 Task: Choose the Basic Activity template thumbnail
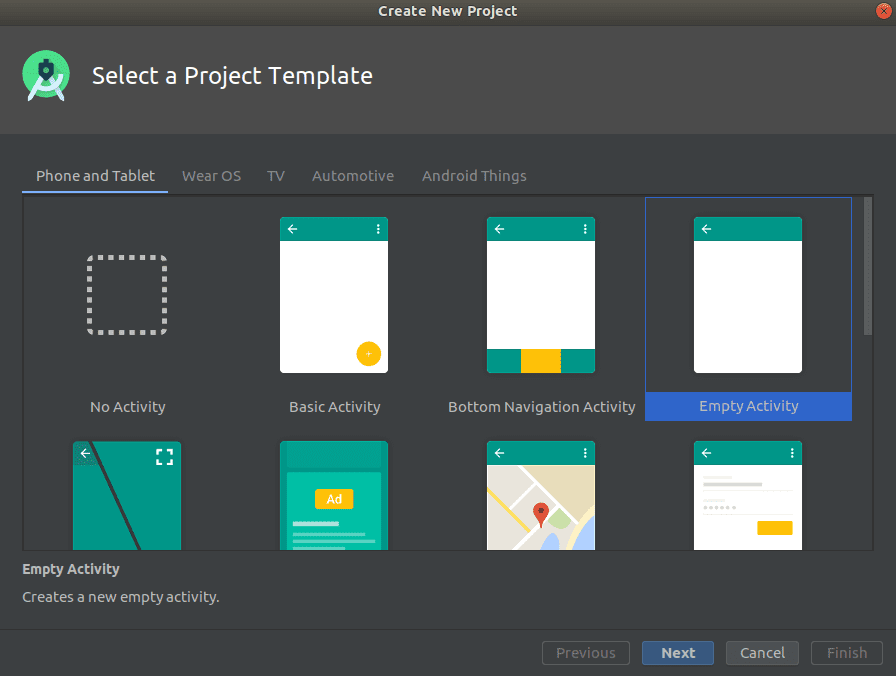pyautogui.click(x=334, y=295)
